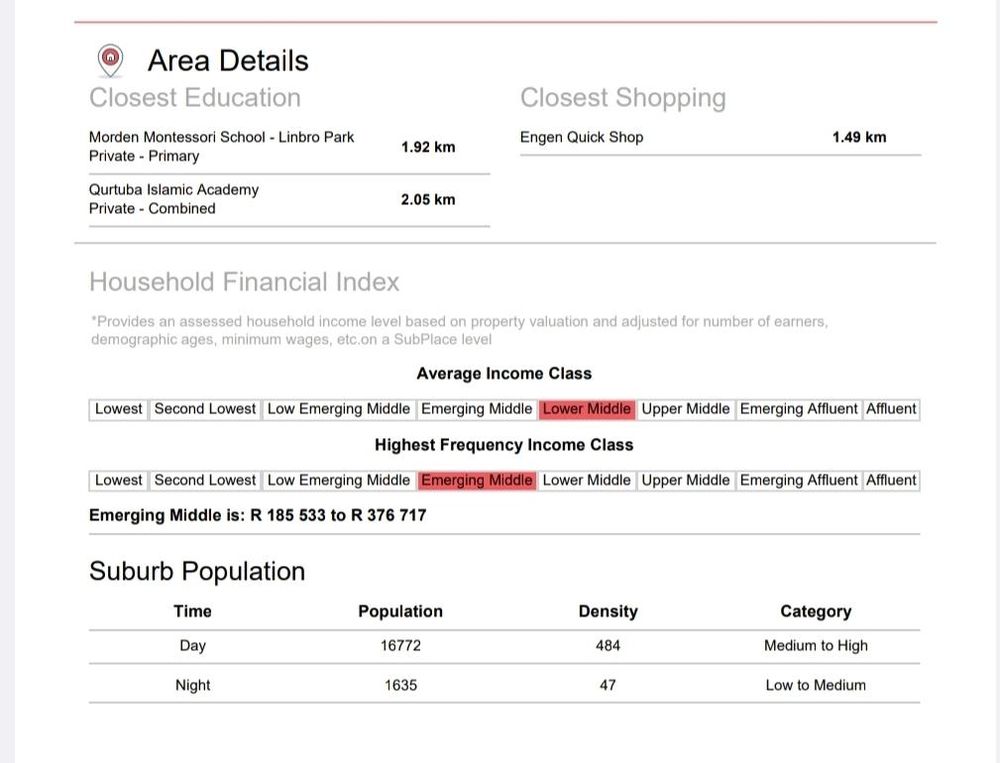Viewport: 1000px width, 763px height.
Task: Select Qurtuba Islamic Academy entry
Action: [x=174, y=190]
